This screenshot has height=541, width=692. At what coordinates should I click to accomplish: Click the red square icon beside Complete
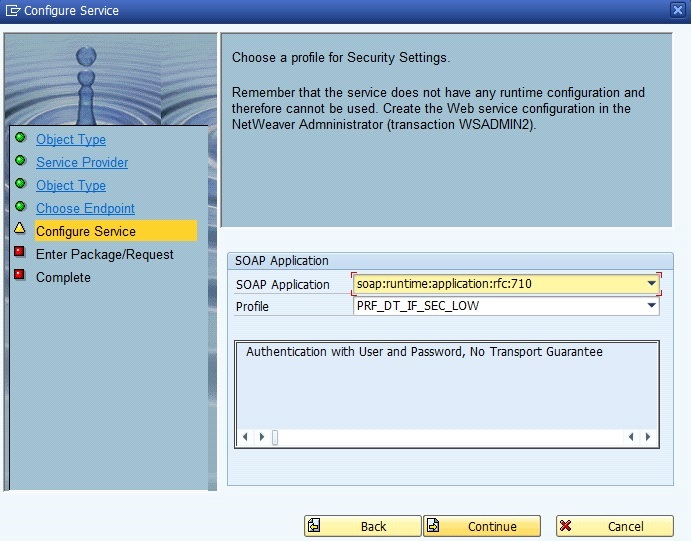(x=19, y=275)
